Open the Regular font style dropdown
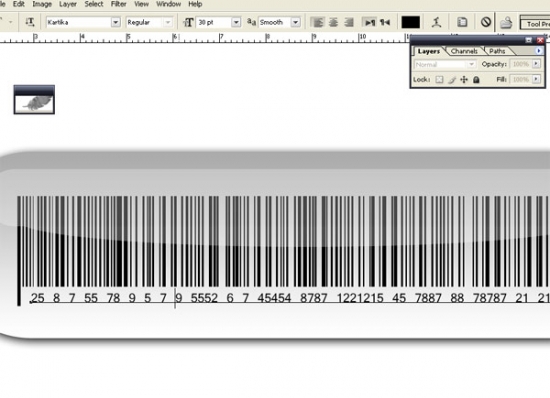The width and height of the screenshot is (550, 398). (x=168, y=22)
